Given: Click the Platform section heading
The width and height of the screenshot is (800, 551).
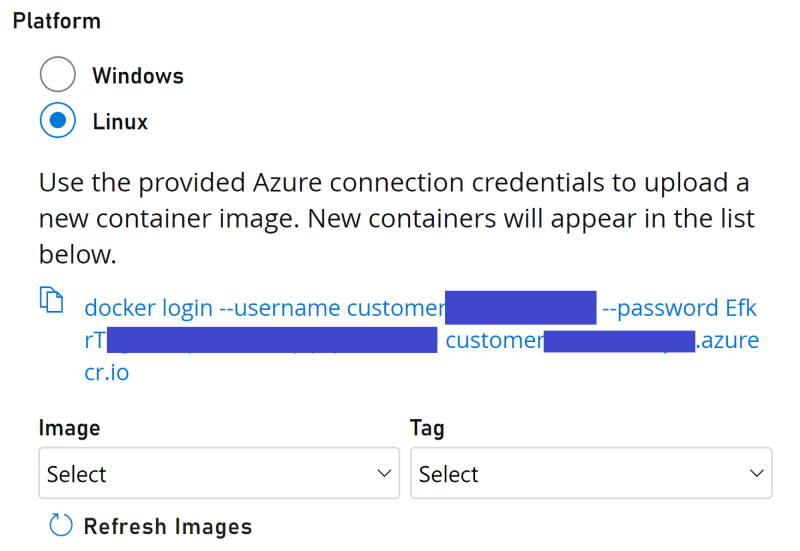Looking at the screenshot, I should point(57,21).
